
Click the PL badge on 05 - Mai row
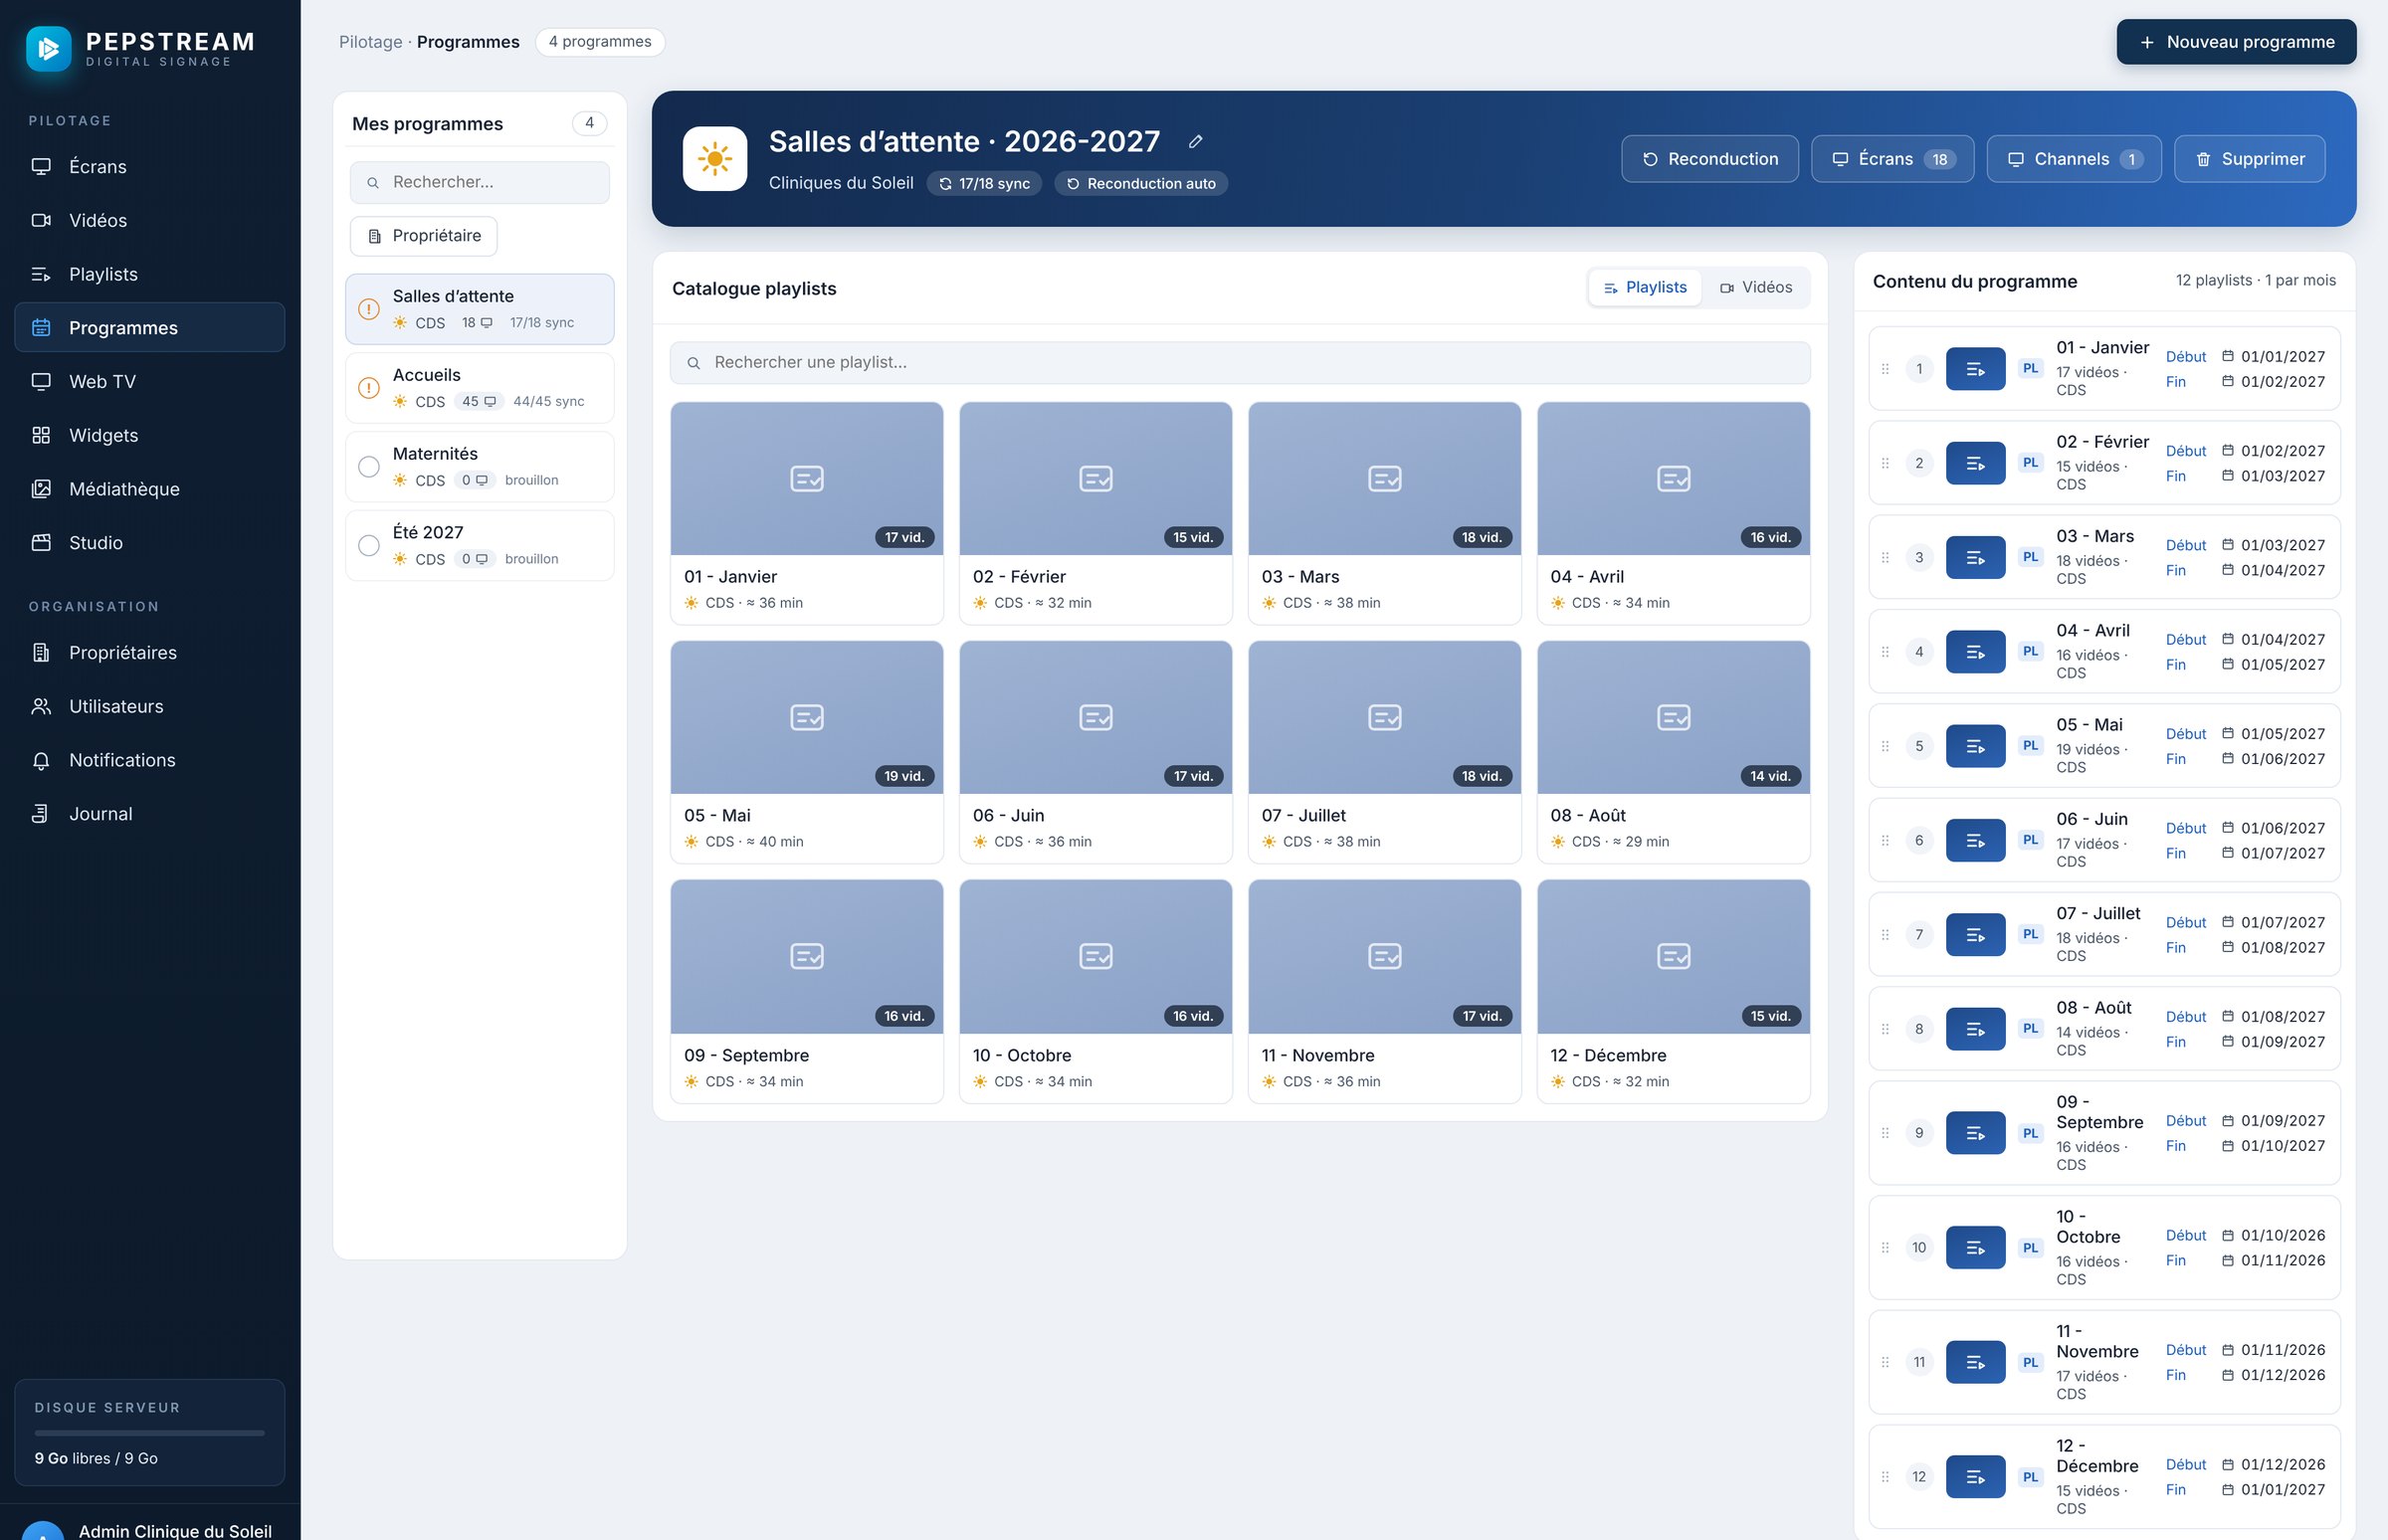[2030, 745]
